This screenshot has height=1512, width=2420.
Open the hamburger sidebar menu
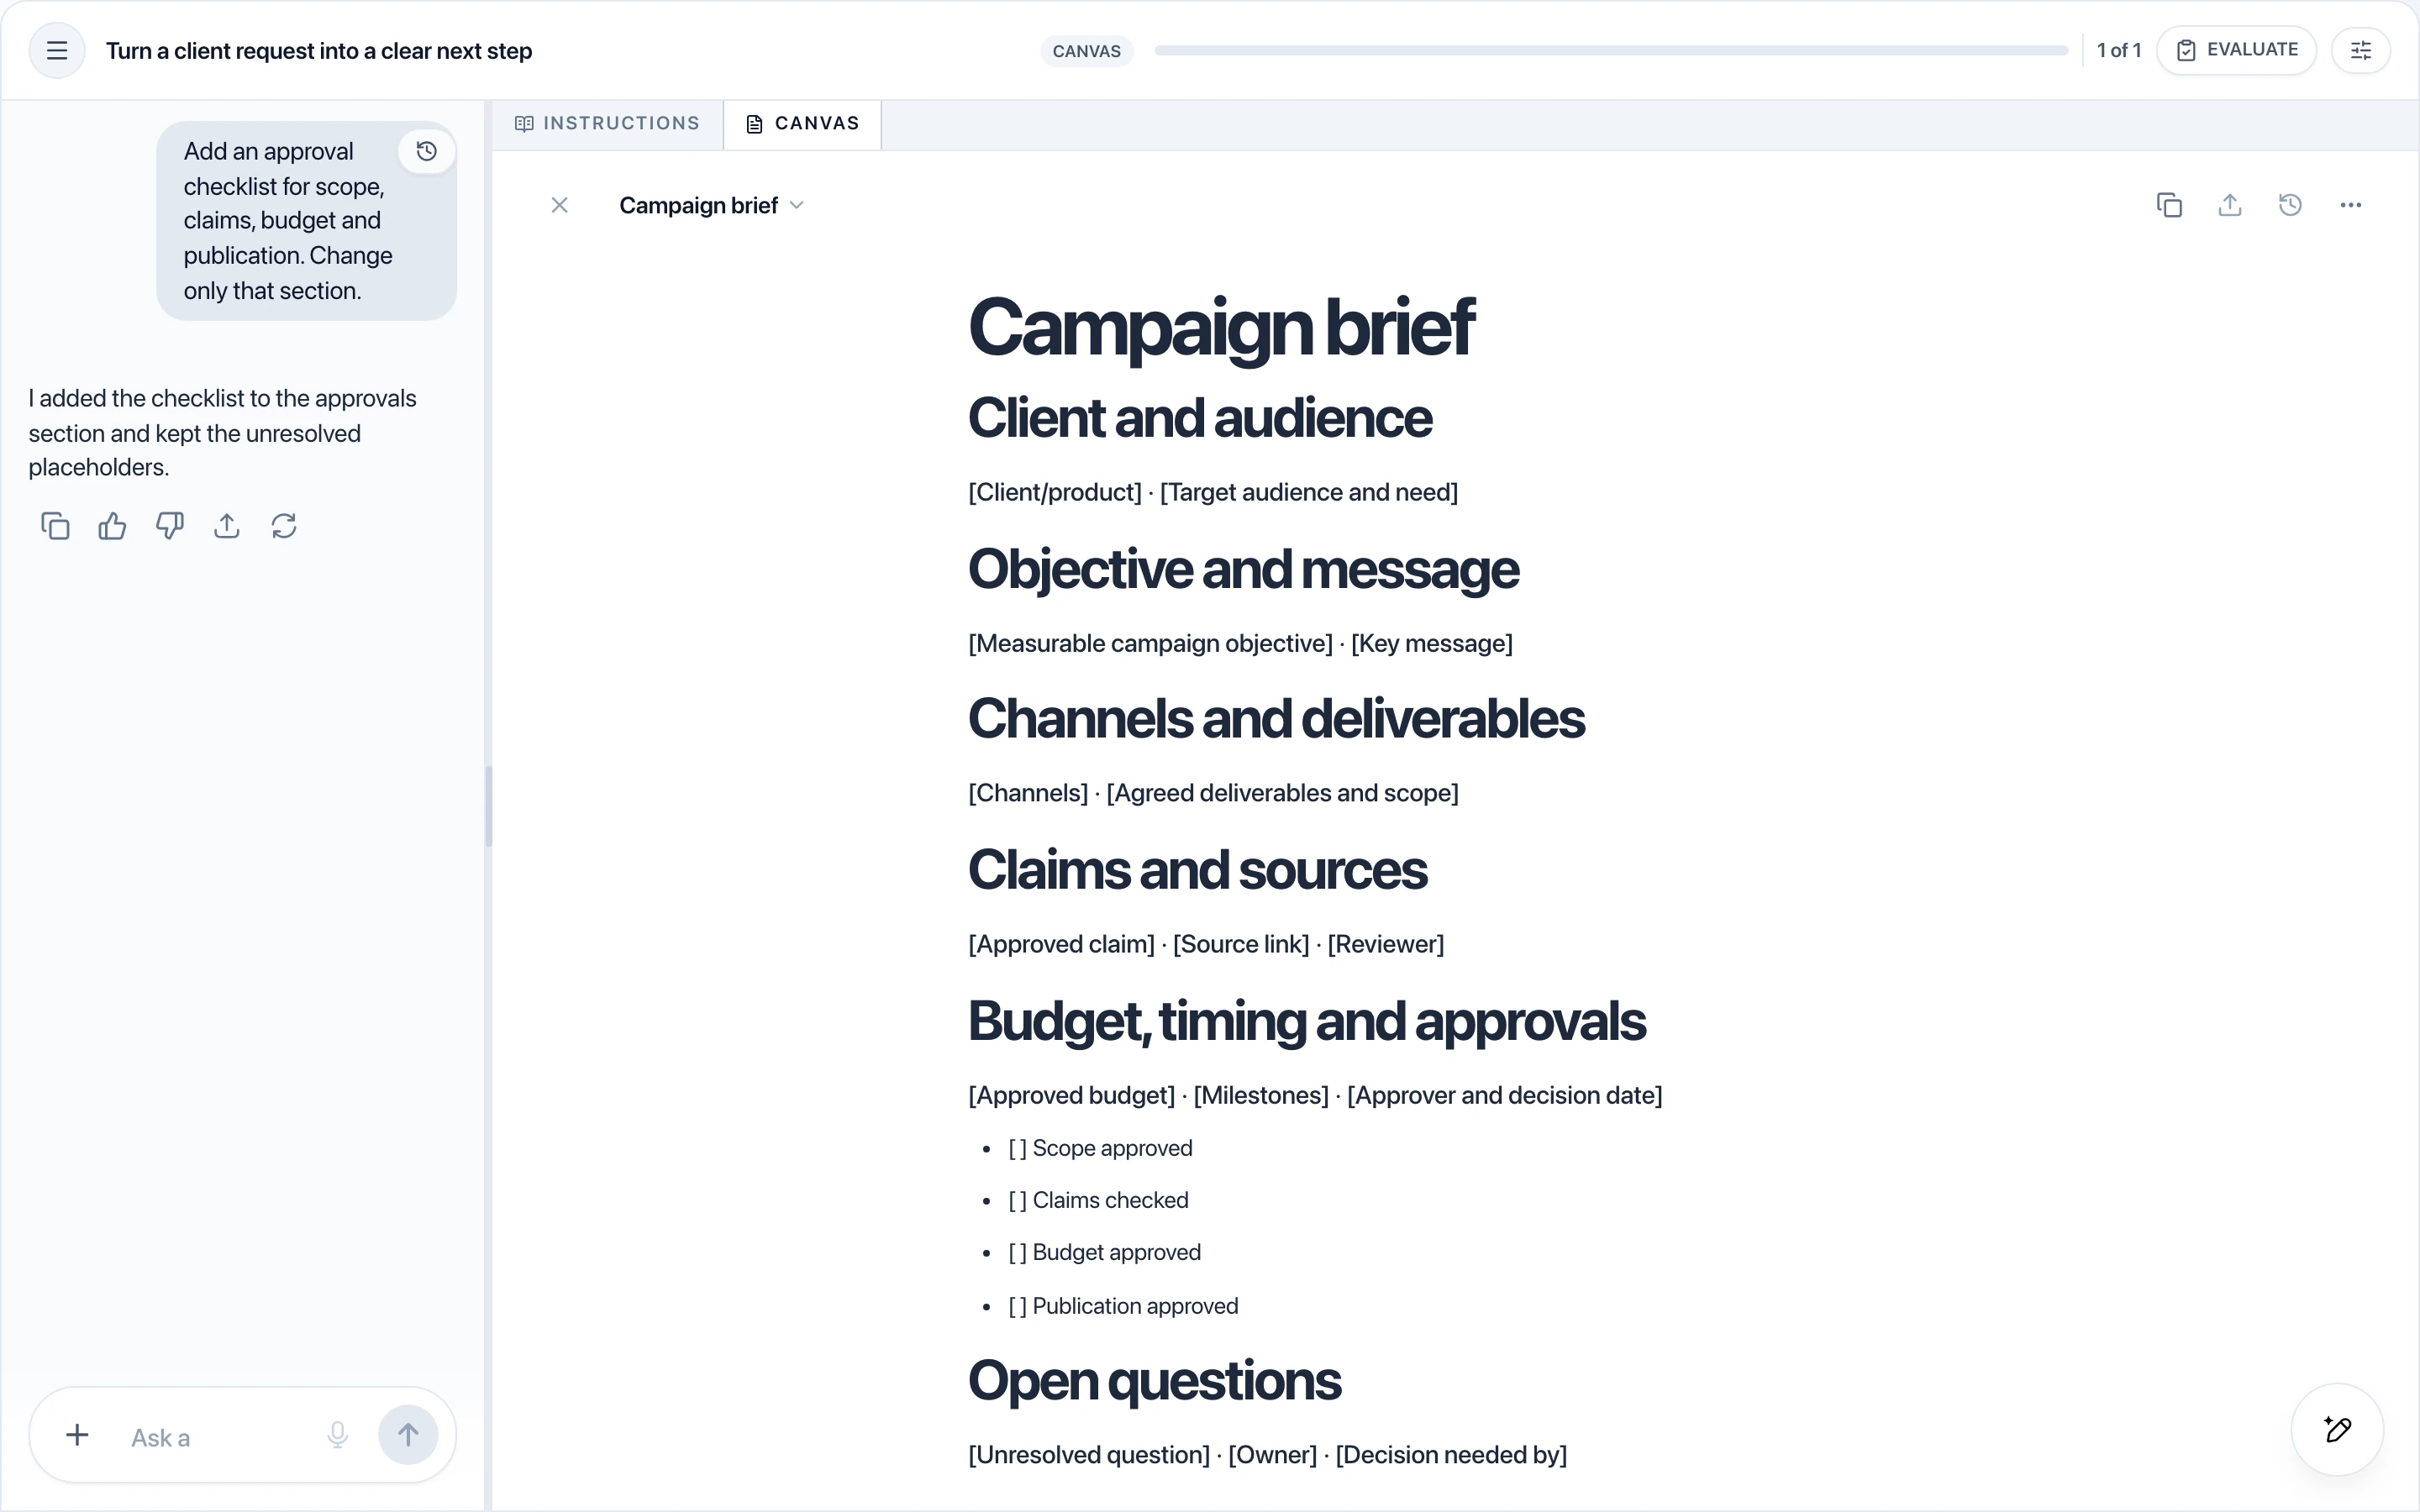57,50
